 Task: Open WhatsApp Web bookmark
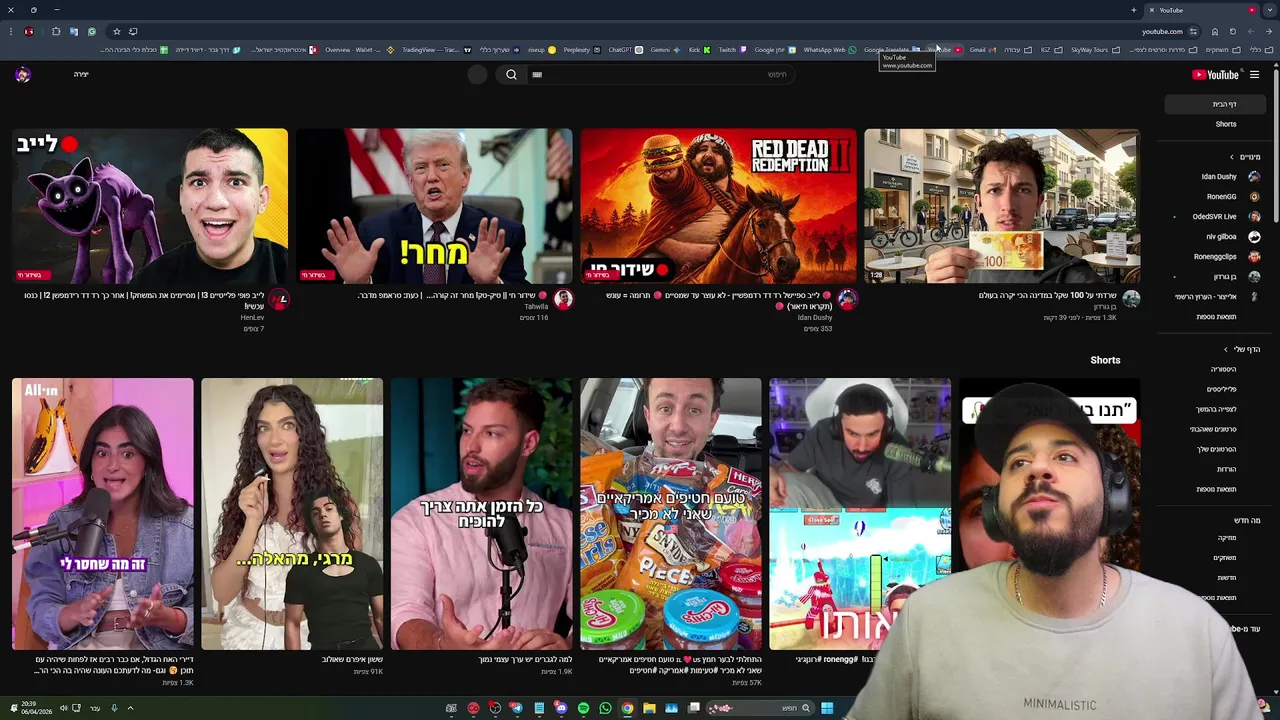click(x=830, y=49)
